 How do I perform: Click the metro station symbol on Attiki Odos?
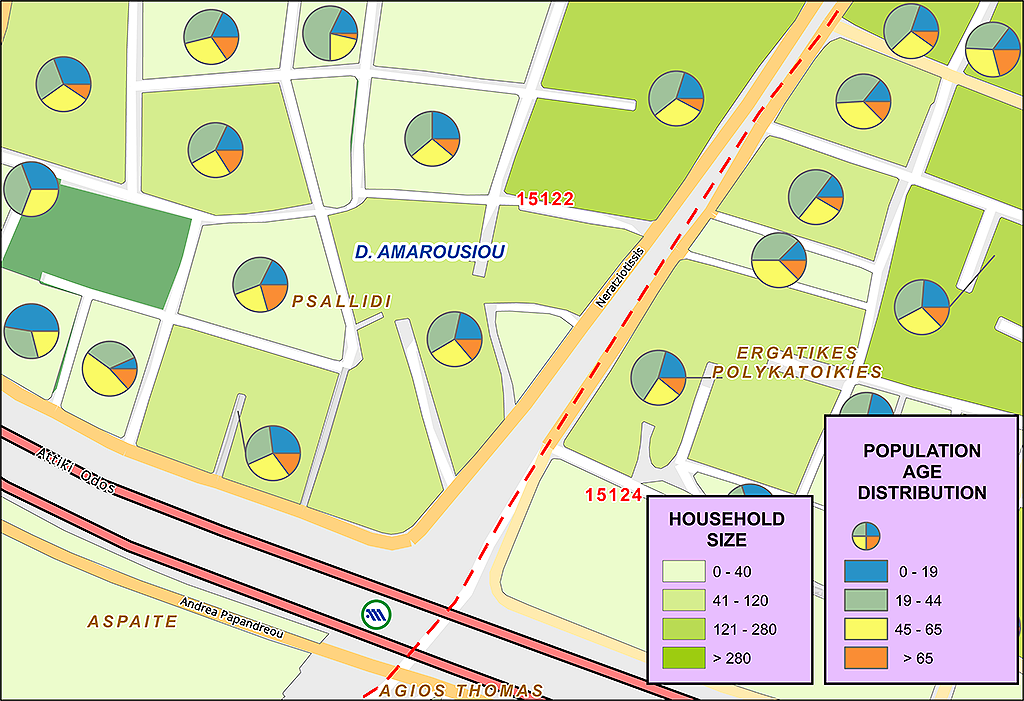376,614
